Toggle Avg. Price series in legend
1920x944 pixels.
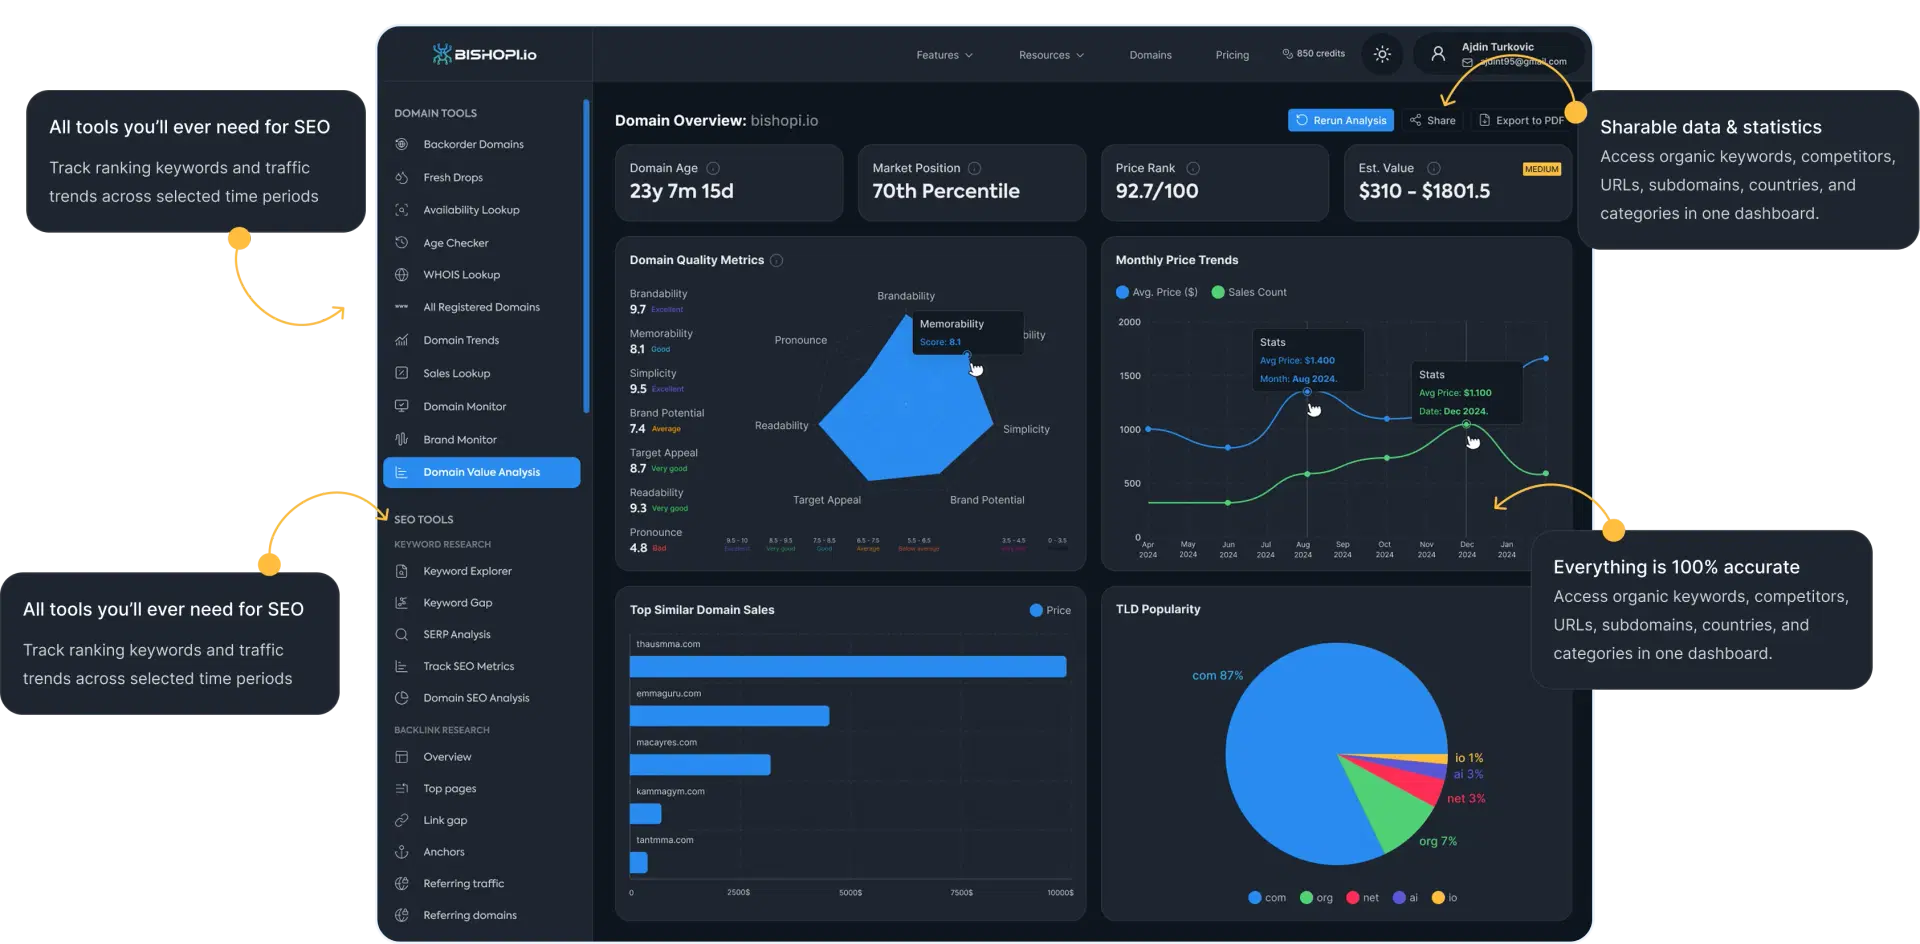pos(1157,292)
